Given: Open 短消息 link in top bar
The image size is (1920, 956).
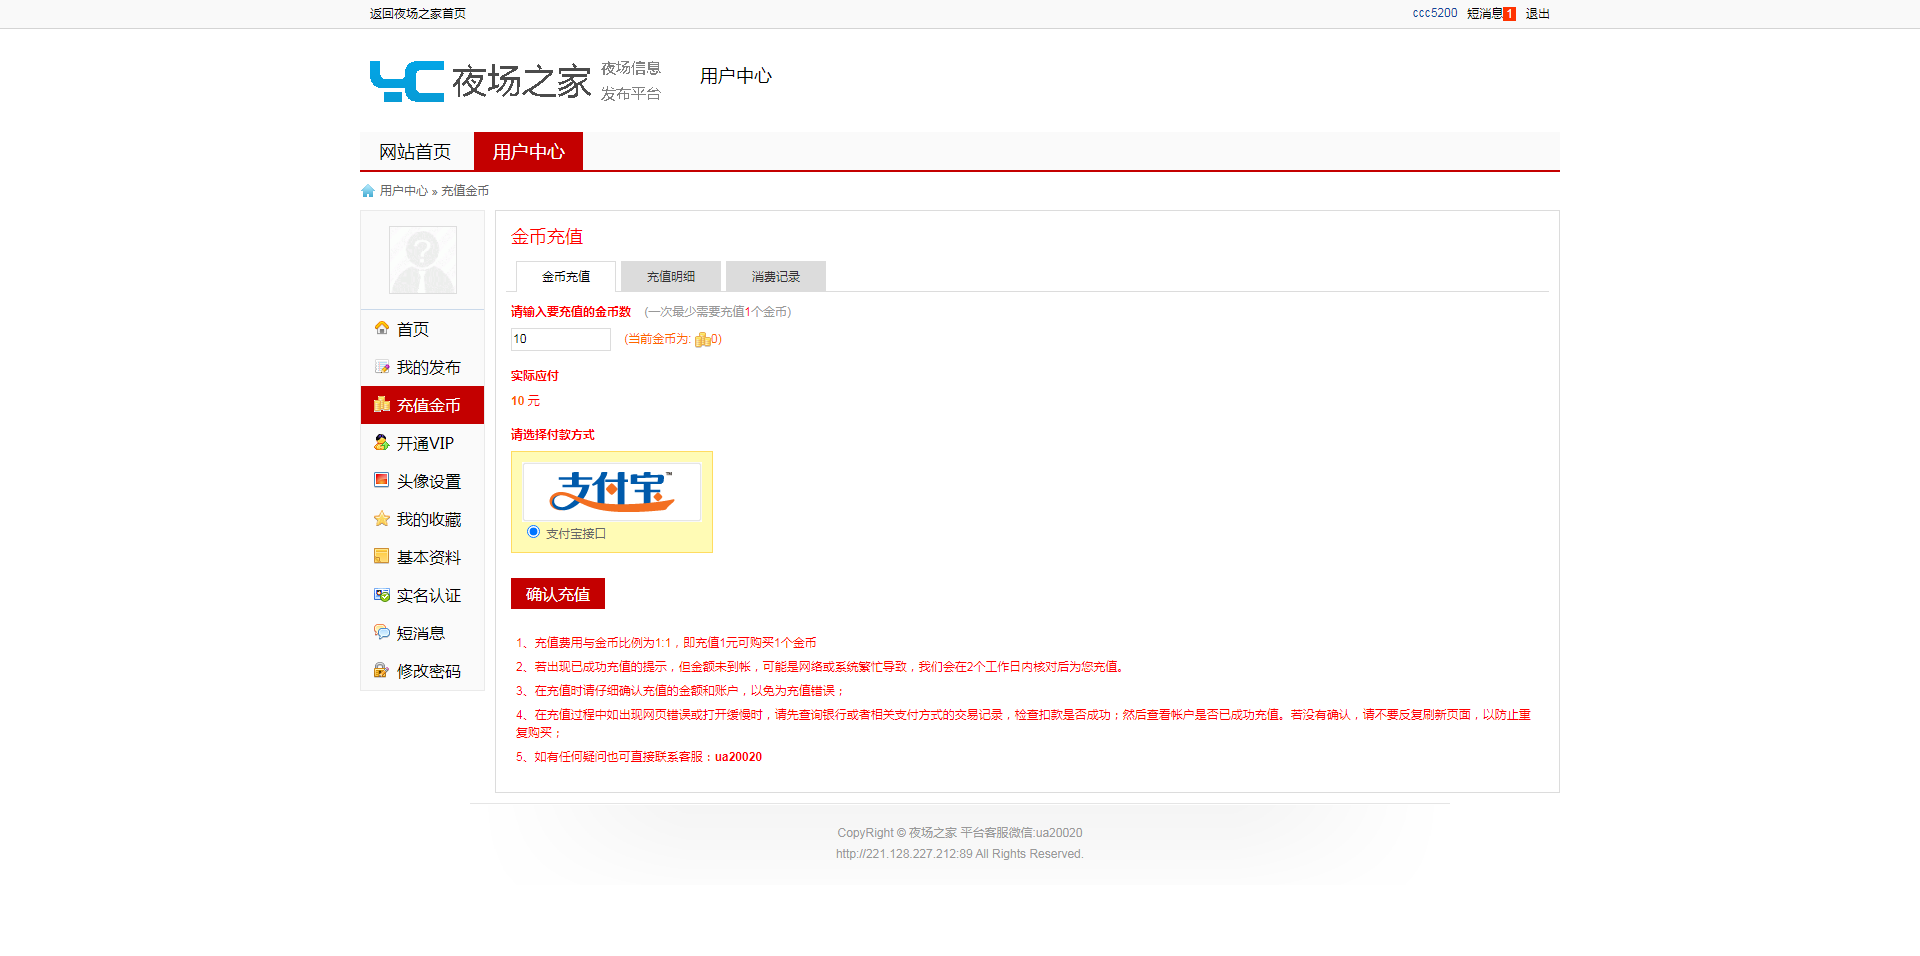Looking at the screenshot, I should 1485,14.
